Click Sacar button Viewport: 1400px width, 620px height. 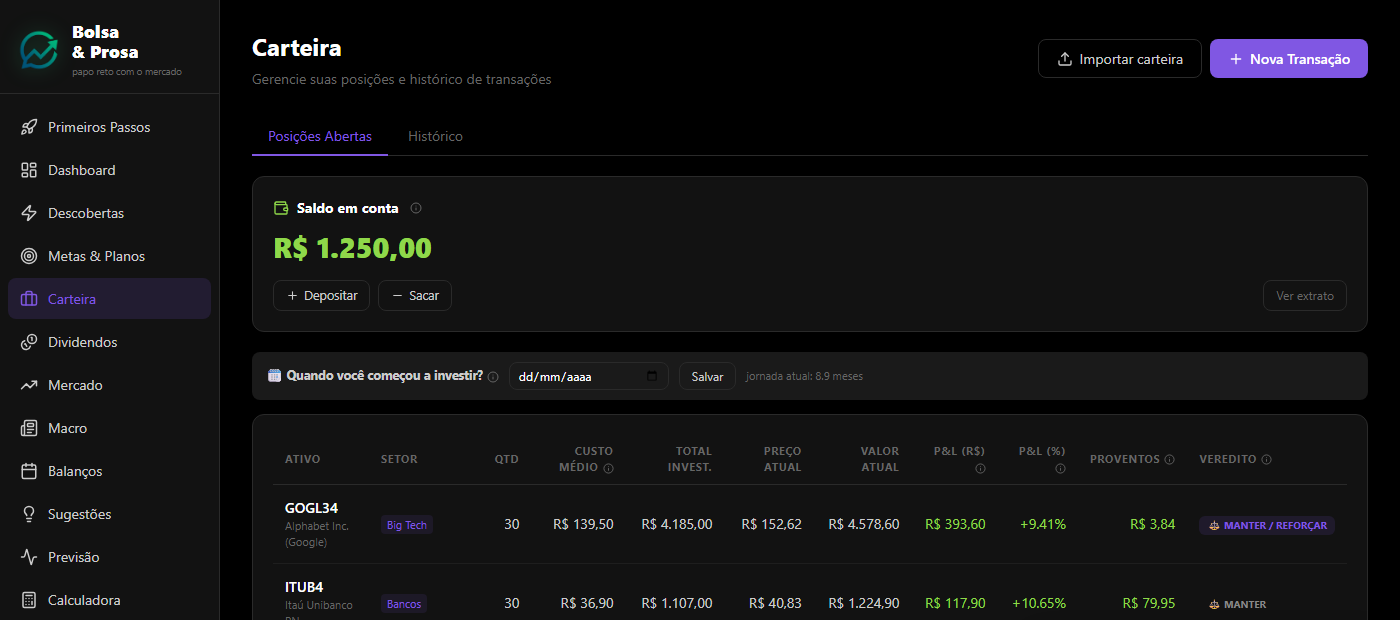tap(415, 296)
